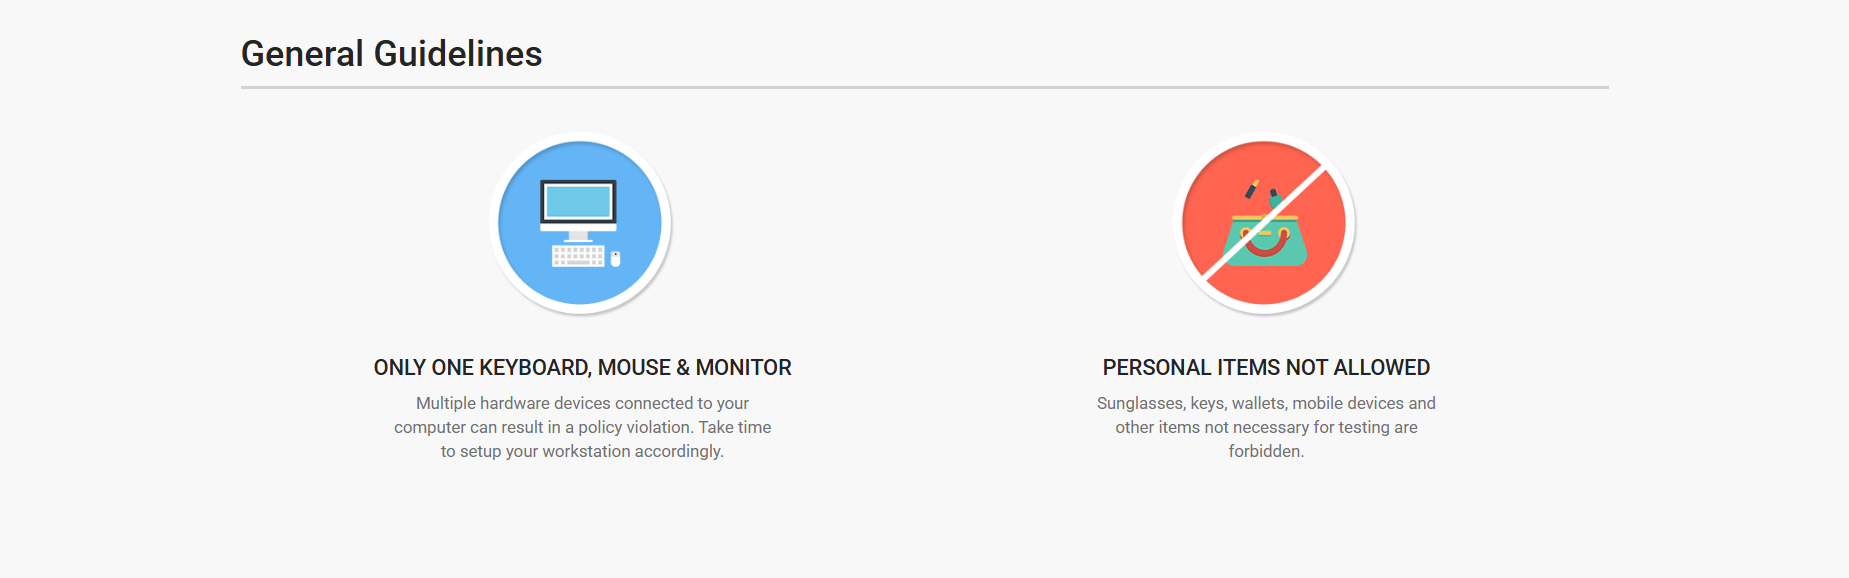Click the horizontal divider under General Guidelines

[925, 88]
